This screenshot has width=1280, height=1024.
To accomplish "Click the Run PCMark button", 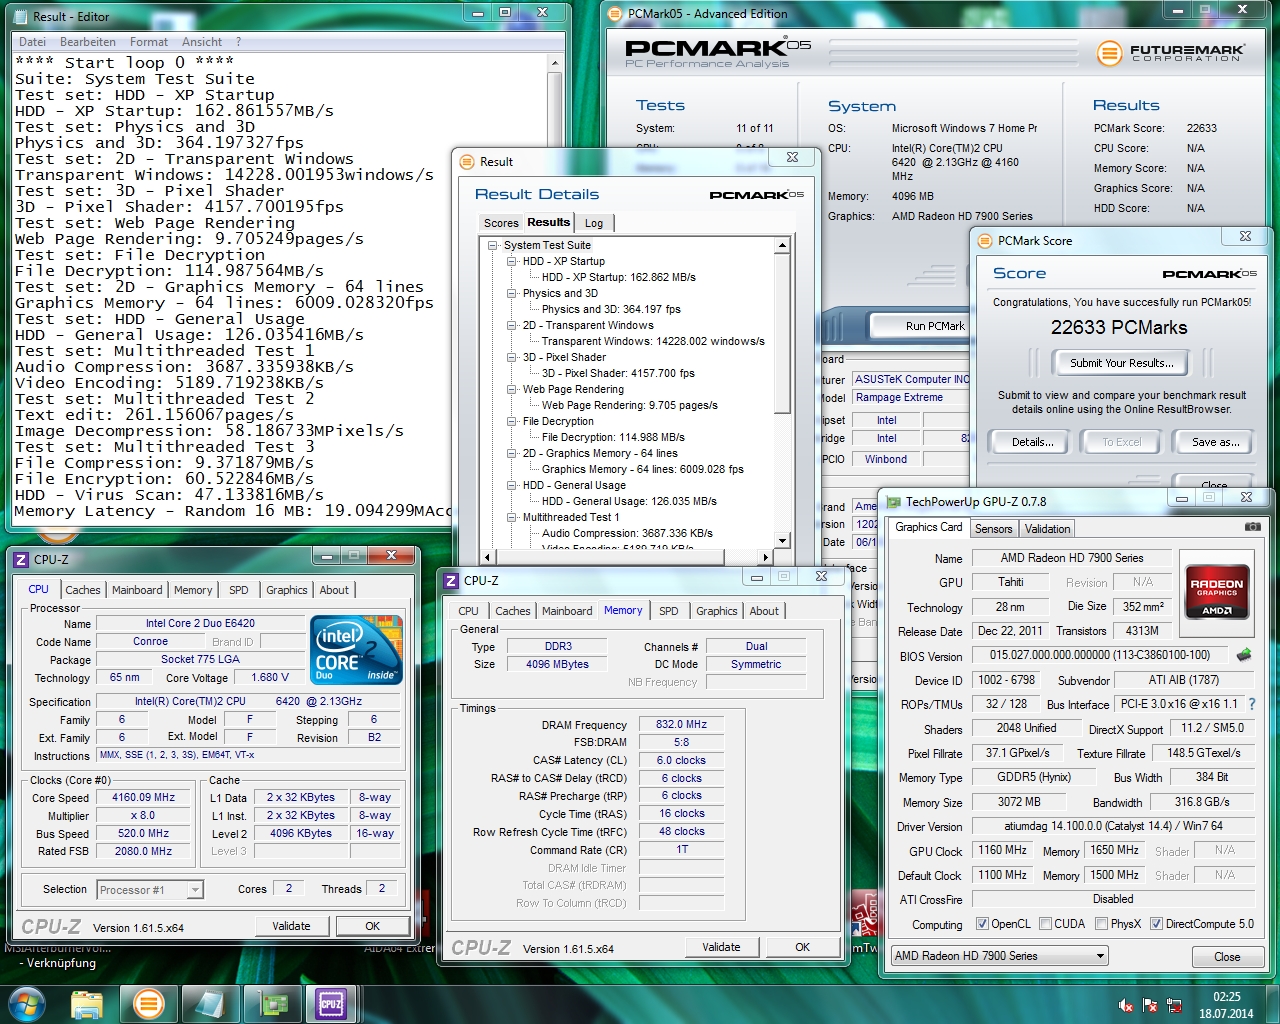I will click(x=934, y=326).
